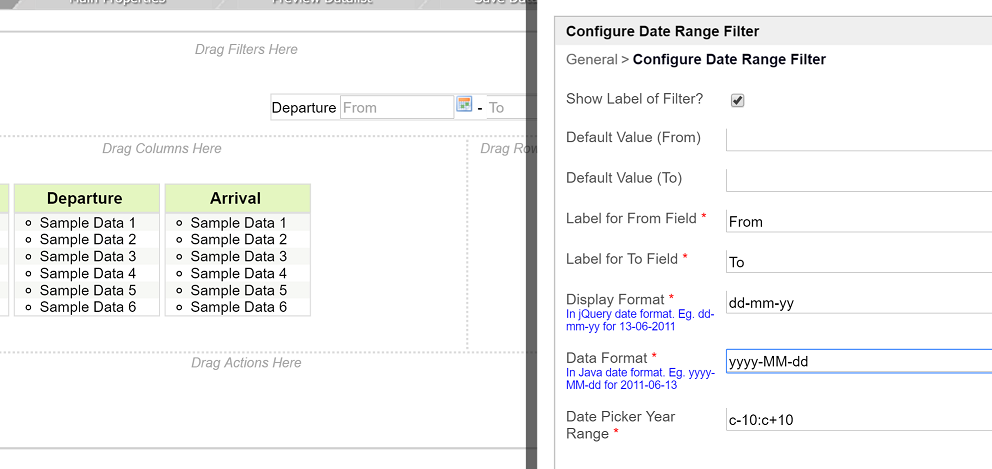Click Sample Data 1 in Departure column
The width and height of the screenshot is (992, 469).
coord(88,223)
